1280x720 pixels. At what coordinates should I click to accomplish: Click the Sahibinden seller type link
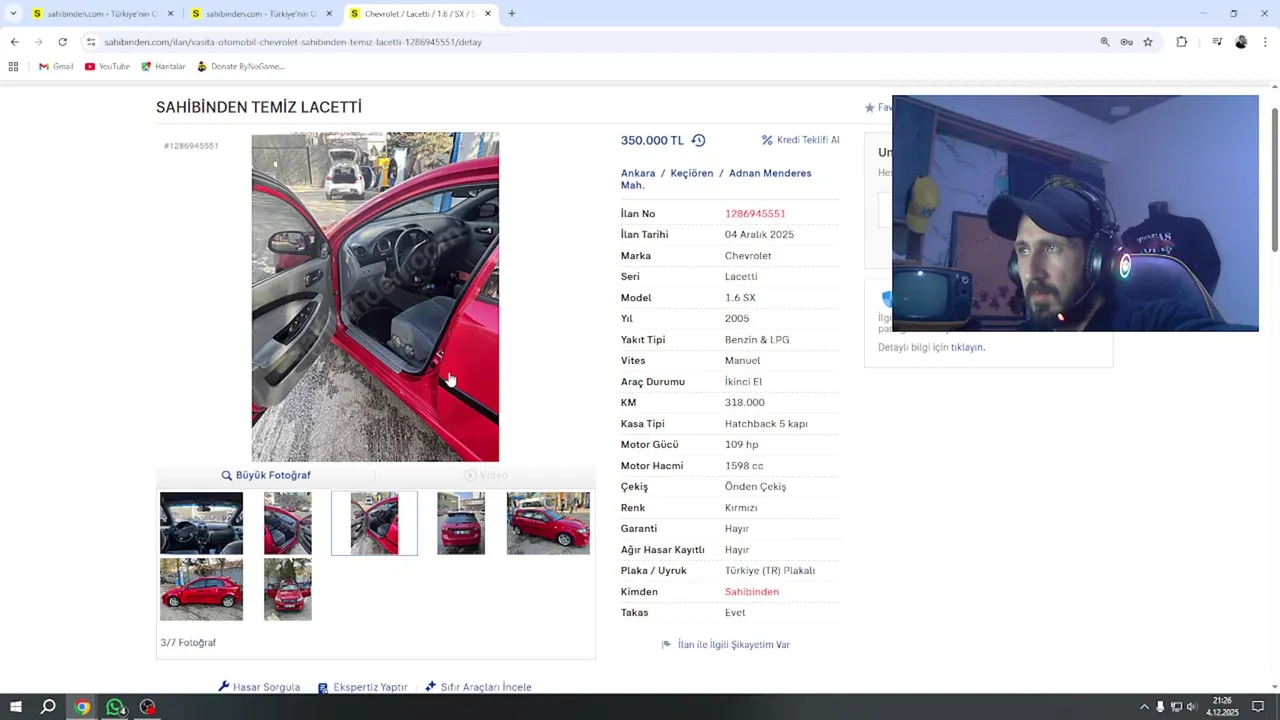[752, 591]
